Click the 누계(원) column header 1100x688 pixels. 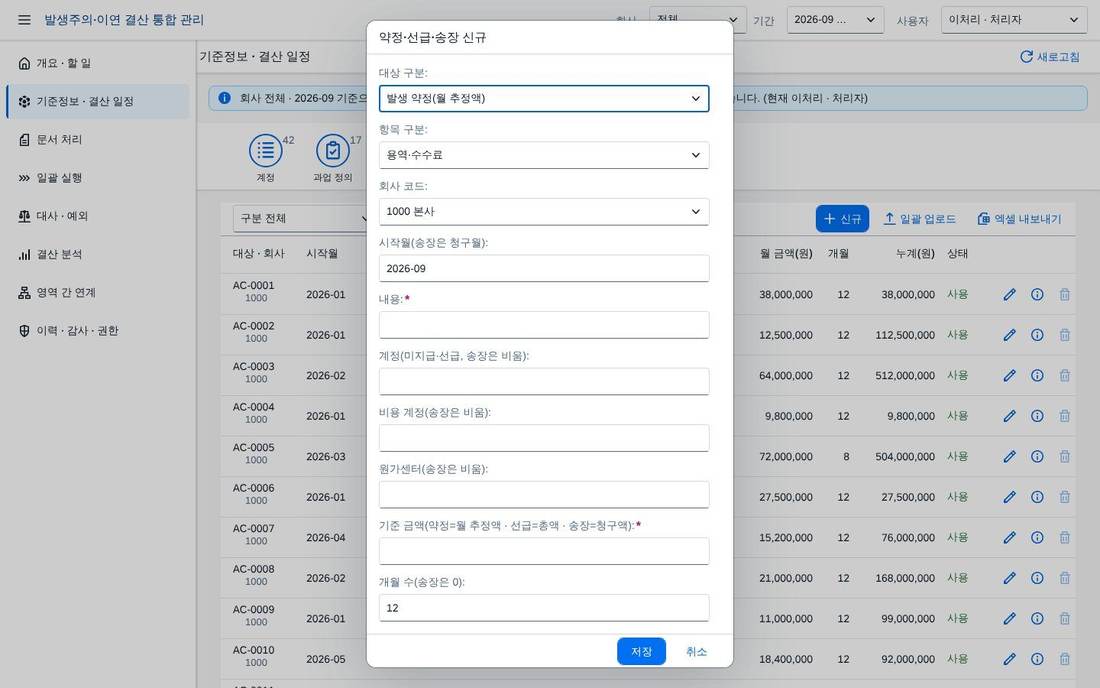coord(915,253)
